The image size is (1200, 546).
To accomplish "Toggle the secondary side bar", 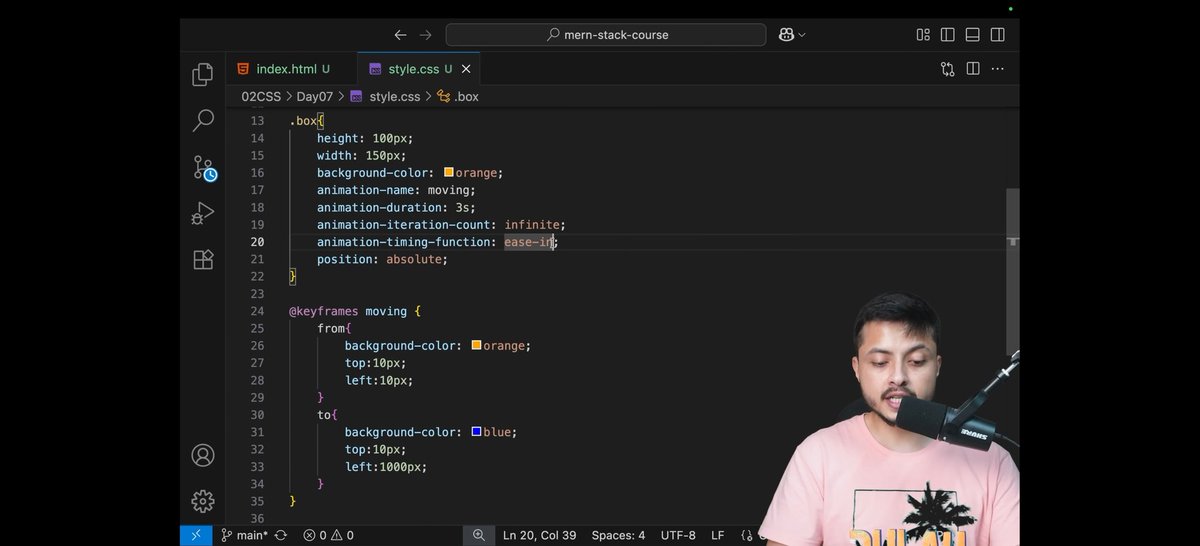I will (x=997, y=35).
